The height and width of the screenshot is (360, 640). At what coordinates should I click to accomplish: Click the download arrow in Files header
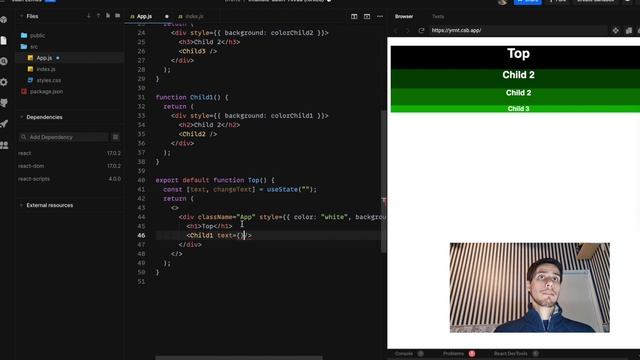89,16
